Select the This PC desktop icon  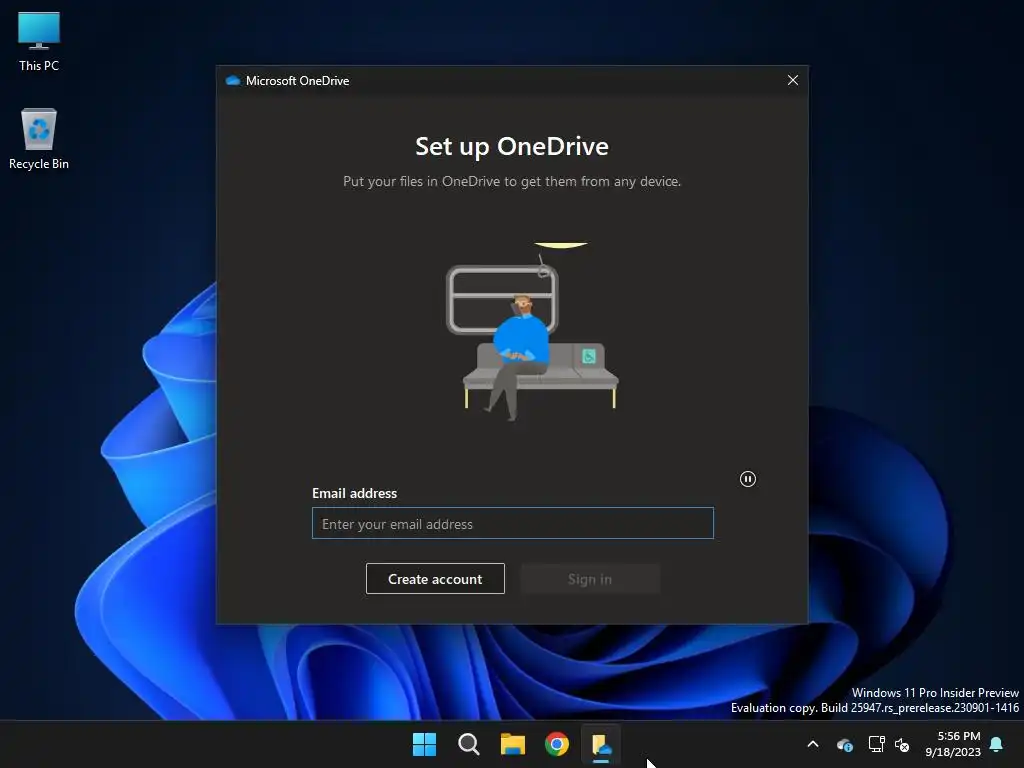pos(39,41)
